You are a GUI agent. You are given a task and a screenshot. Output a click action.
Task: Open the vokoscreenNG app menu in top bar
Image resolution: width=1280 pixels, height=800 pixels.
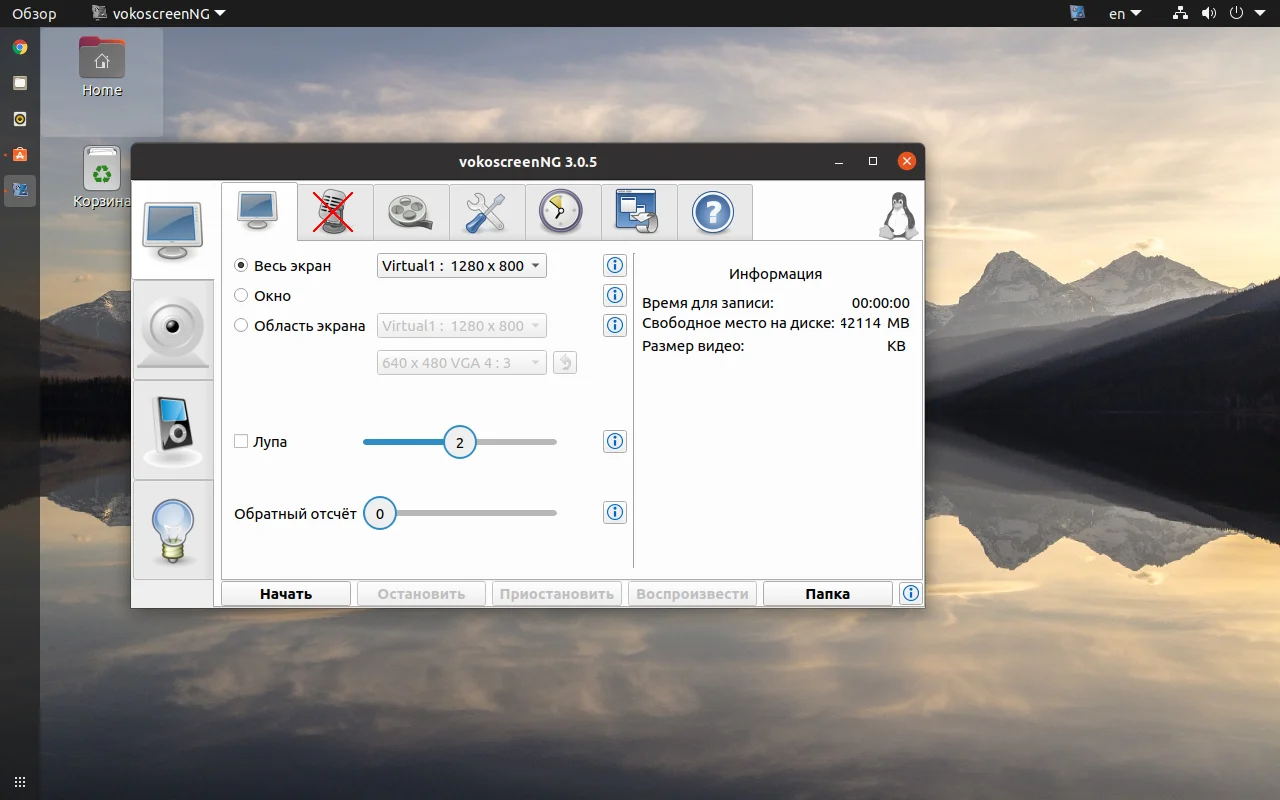click(158, 13)
